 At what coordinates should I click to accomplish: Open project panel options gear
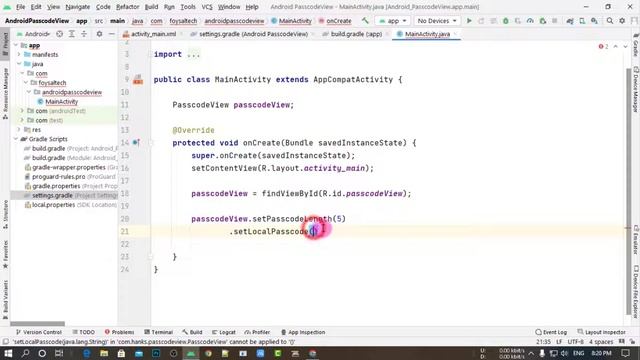point(99,34)
